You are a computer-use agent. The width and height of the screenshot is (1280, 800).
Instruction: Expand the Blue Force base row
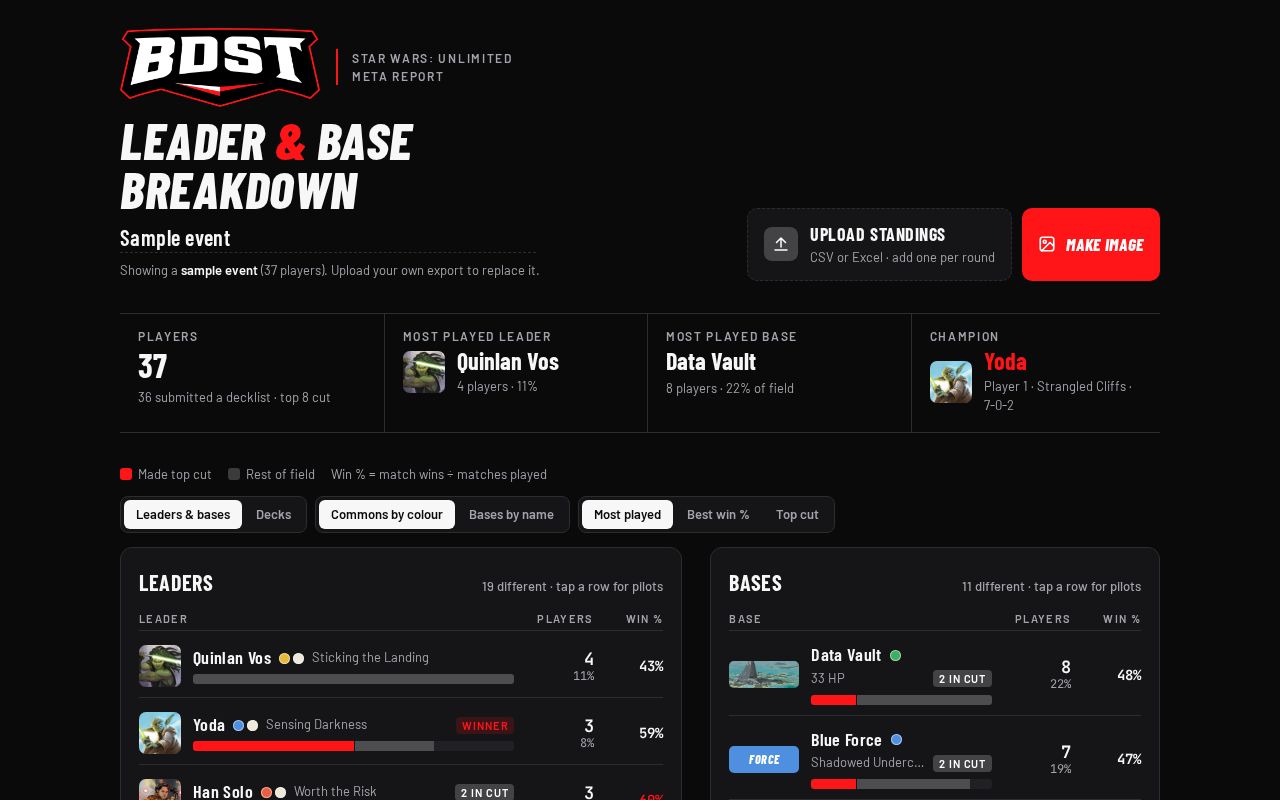(x=935, y=758)
